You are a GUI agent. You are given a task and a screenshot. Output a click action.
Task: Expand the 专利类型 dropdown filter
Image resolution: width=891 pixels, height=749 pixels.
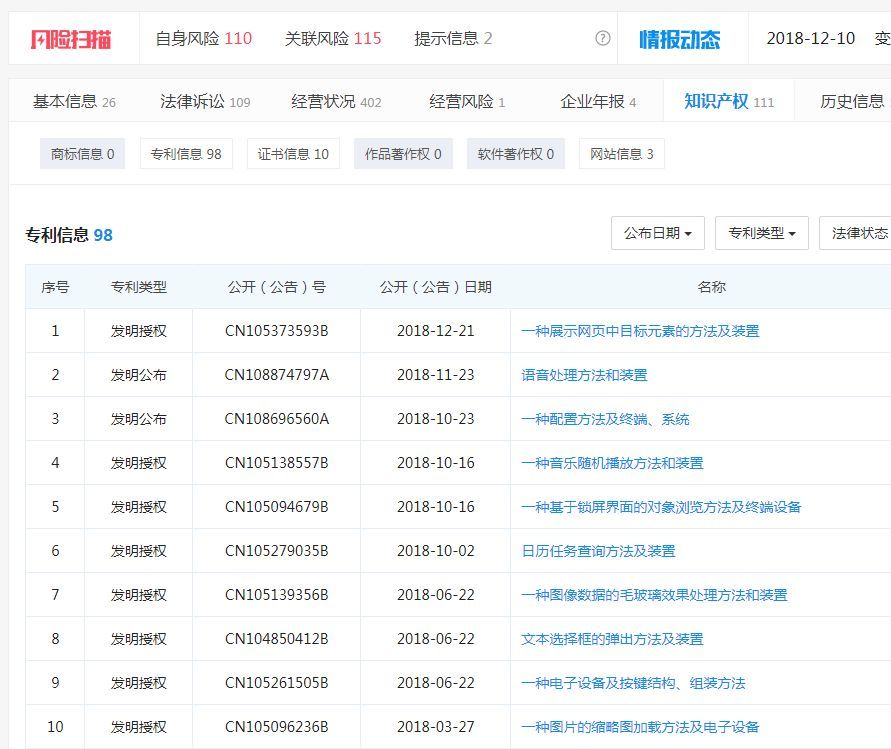tap(761, 233)
